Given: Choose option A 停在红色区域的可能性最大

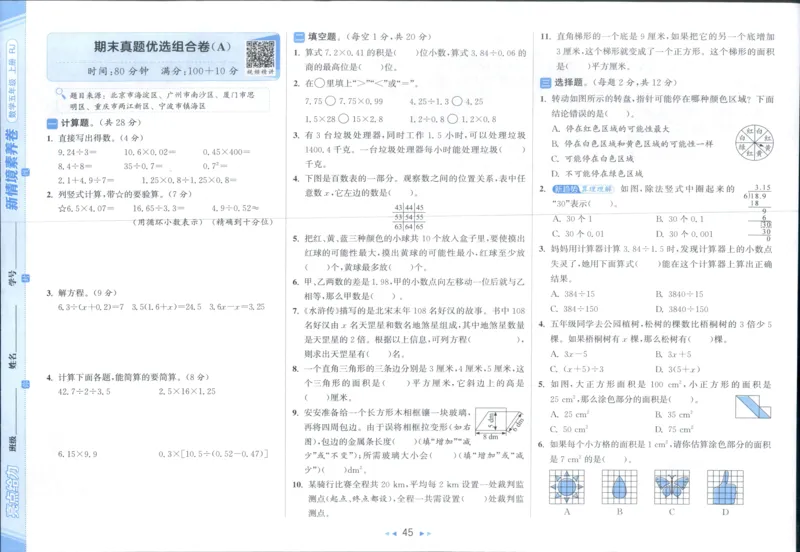Looking at the screenshot, I should pos(610,129).
